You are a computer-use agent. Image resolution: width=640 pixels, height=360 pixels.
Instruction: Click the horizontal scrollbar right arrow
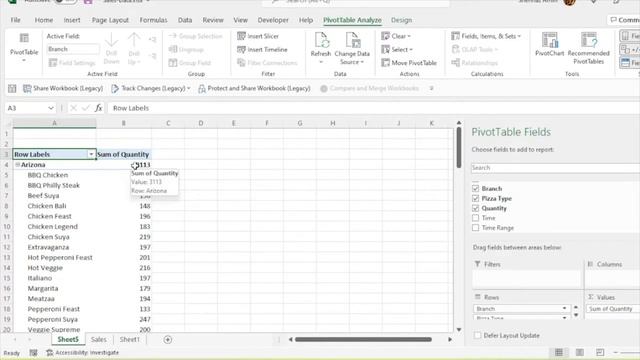(450, 340)
